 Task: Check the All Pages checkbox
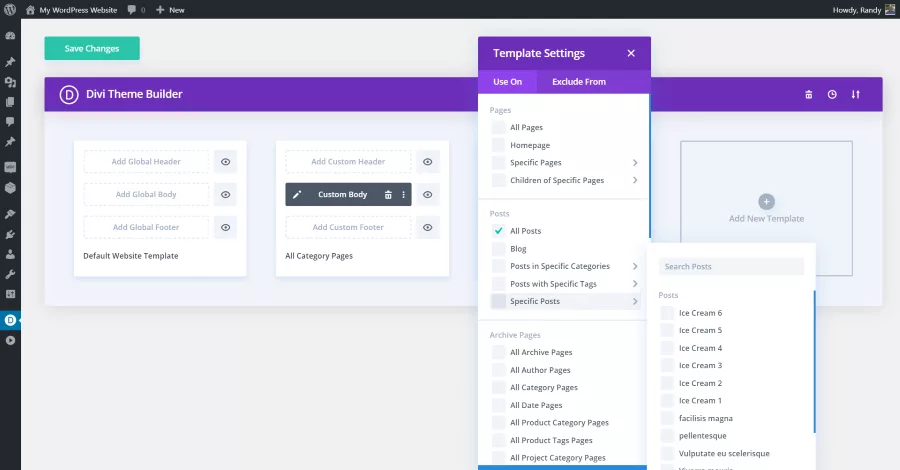(499, 127)
